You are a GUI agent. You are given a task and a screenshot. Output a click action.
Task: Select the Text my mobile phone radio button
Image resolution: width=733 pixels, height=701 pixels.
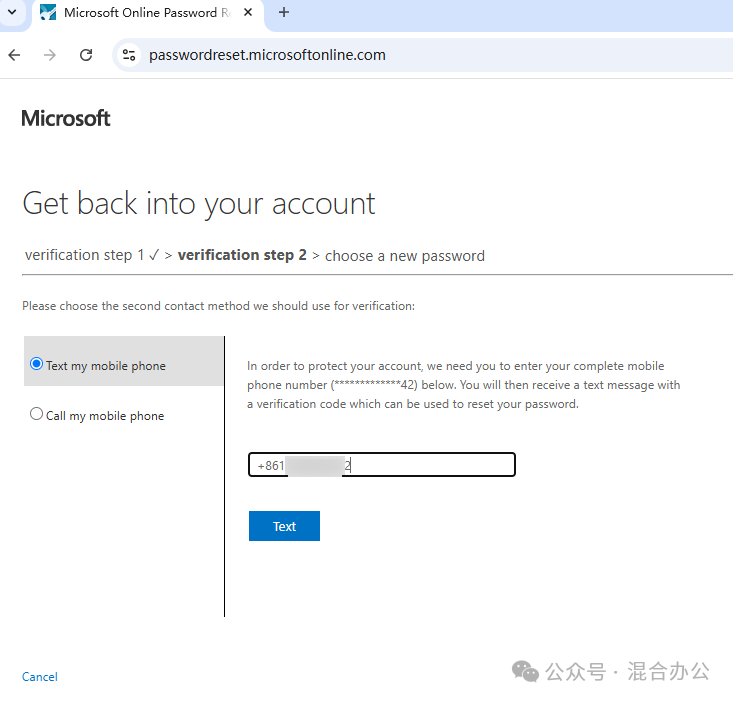36,364
